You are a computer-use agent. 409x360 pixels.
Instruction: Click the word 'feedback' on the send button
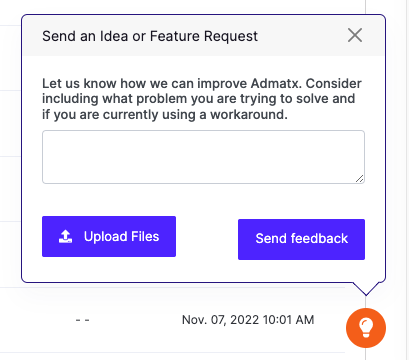click(319, 239)
